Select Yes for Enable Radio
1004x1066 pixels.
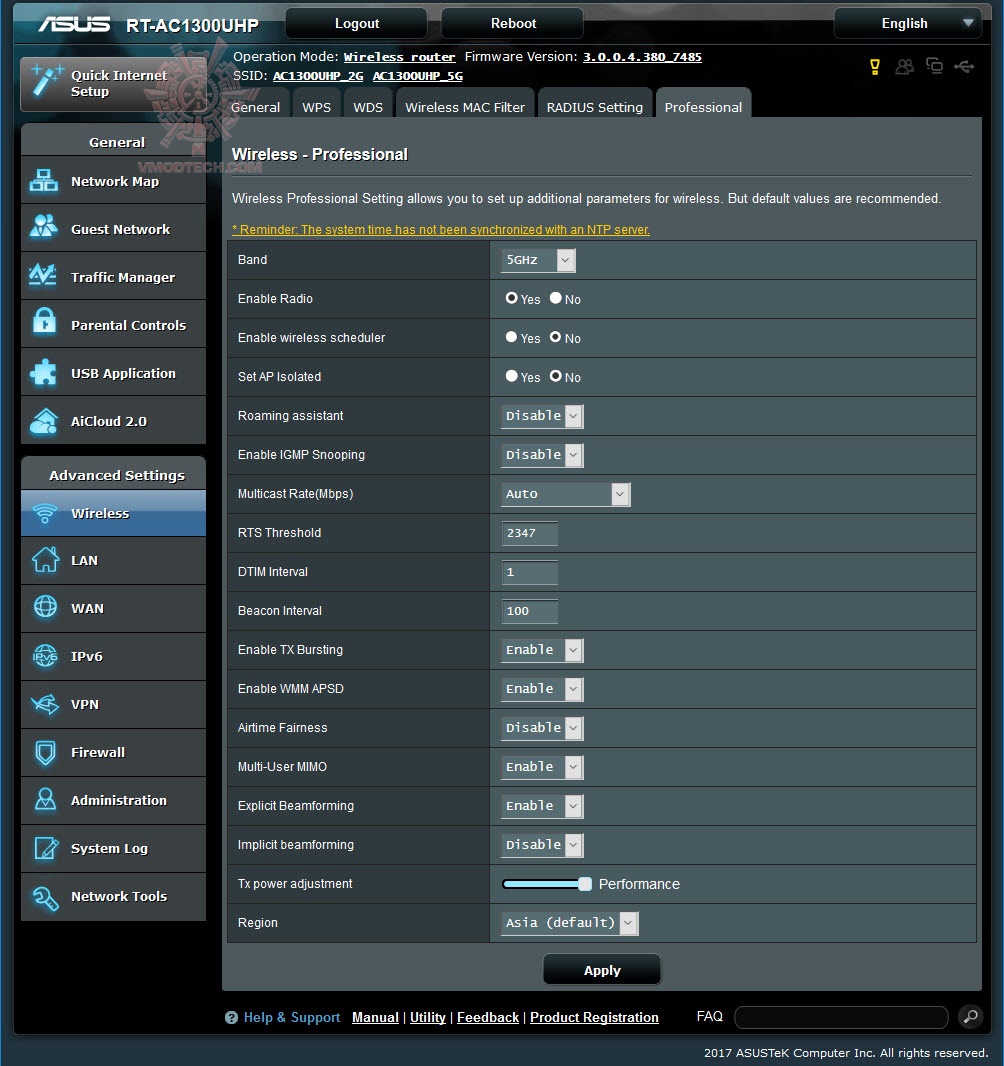pyautogui.click(x=511, y=298)
